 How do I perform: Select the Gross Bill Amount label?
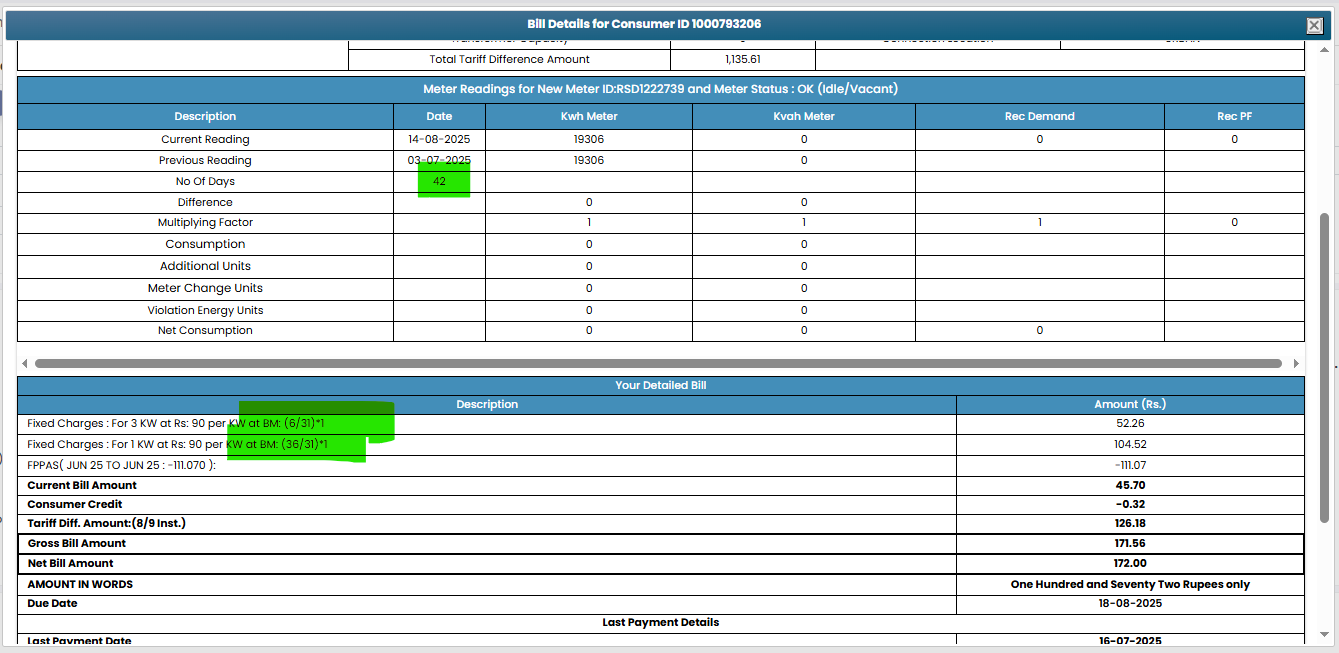(77, 543)
